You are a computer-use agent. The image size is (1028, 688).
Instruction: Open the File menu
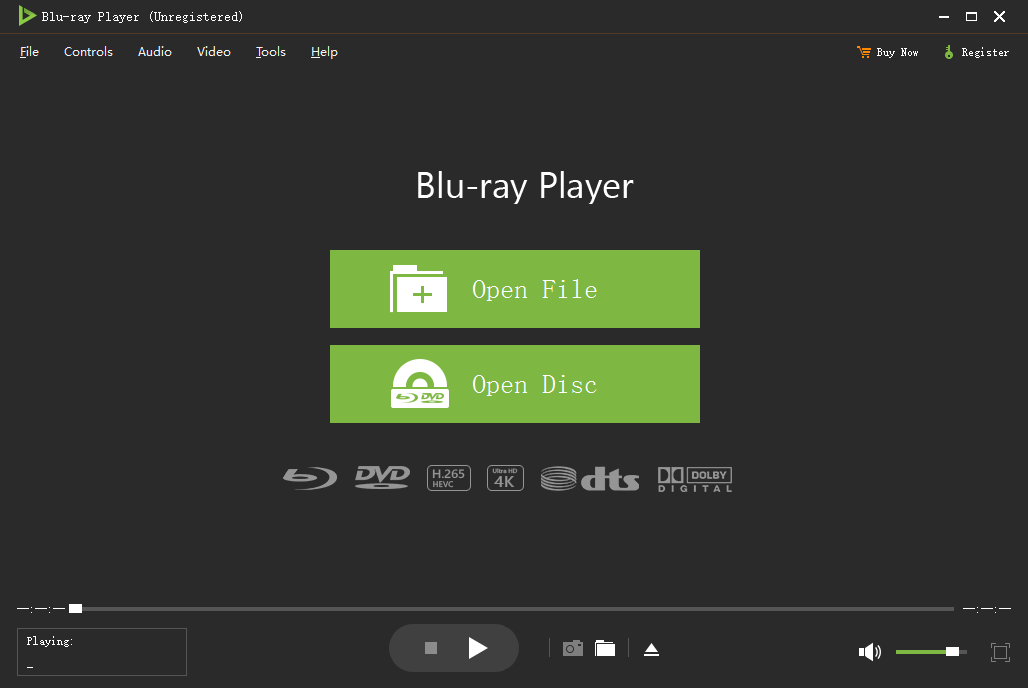[x=30, y=52]
